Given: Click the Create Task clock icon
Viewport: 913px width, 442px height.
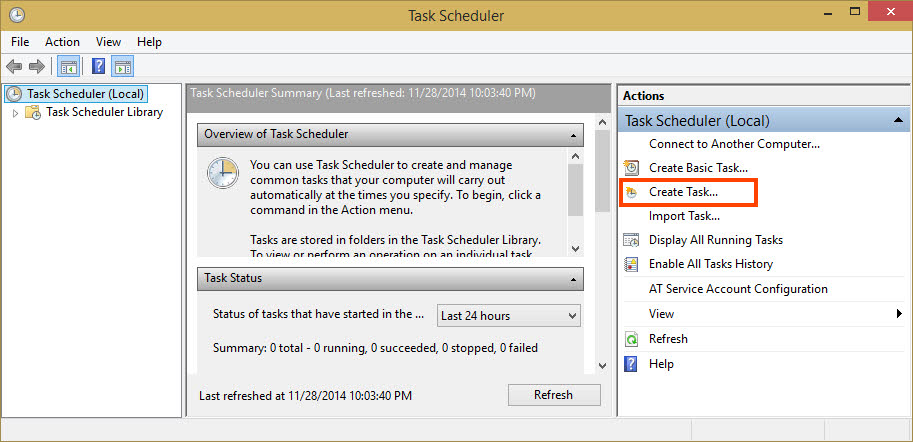Looking at the screenshot, I should 631,193.
